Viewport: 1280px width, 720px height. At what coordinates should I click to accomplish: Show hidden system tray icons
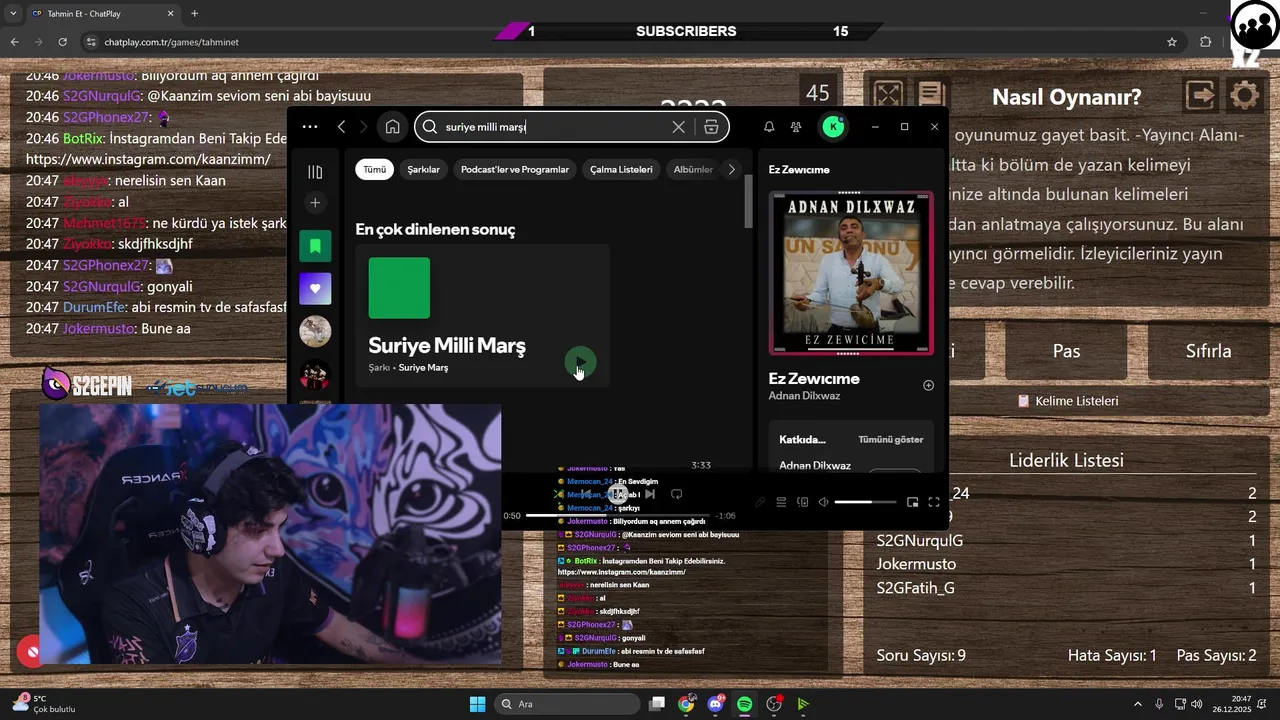(x=1137, y=704)
